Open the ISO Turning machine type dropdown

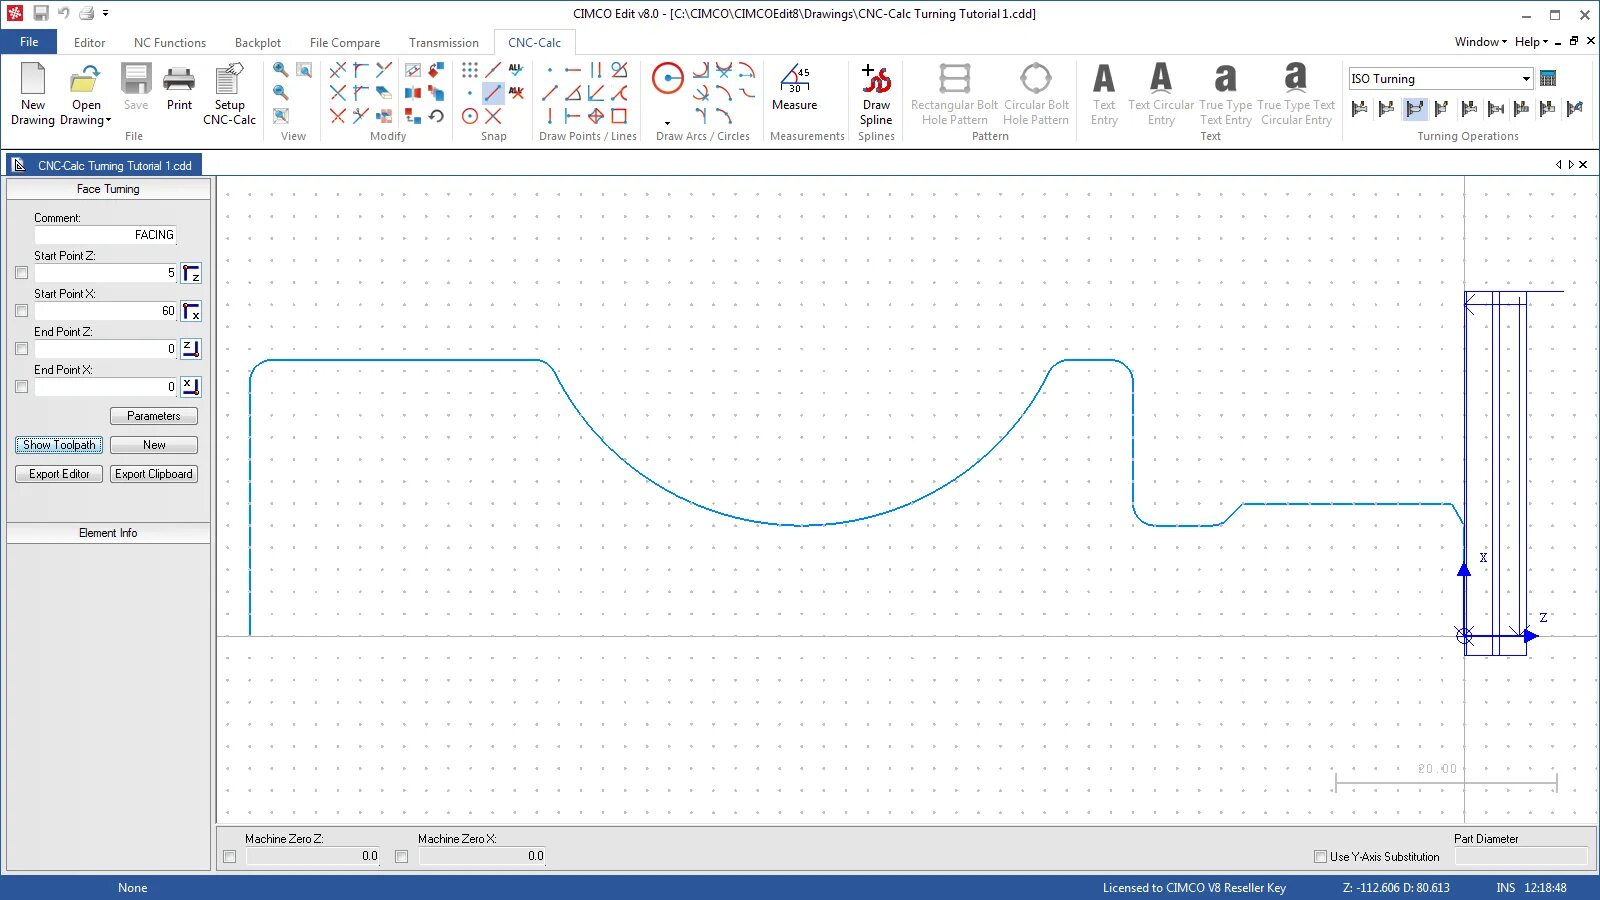click(x=1526, y=79)
